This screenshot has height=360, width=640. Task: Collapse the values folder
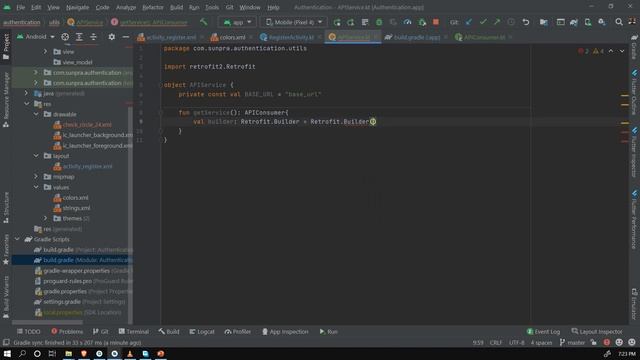click(36, 187)
